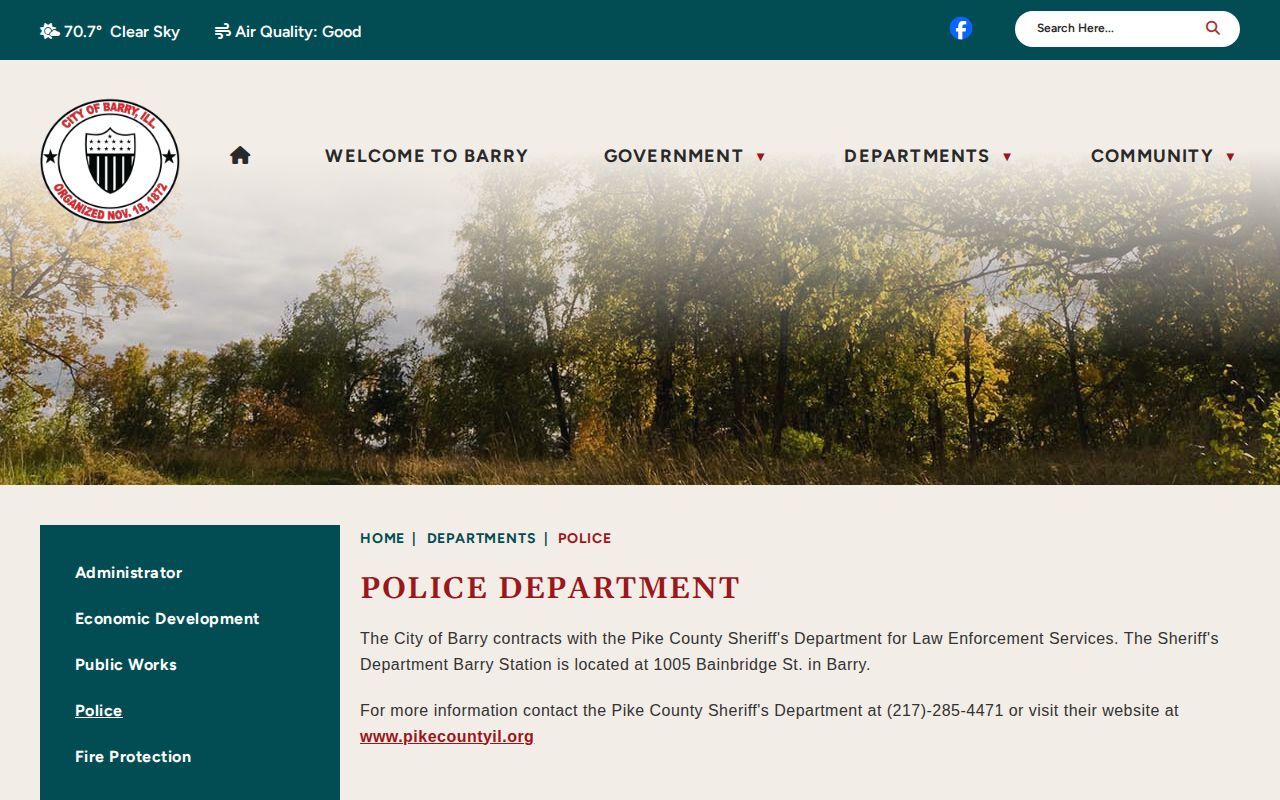Select Public Works in the sidebar

point(126,665)
